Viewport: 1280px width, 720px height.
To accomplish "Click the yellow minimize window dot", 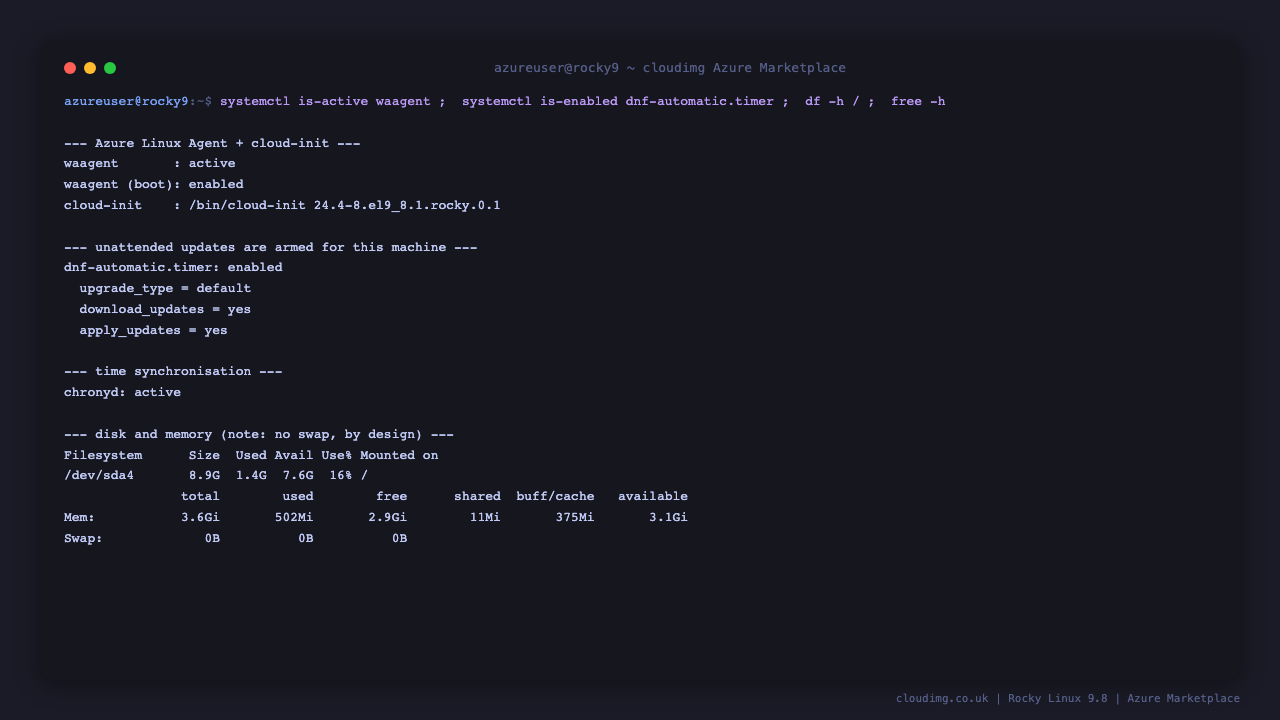I will [x=90, y=68].
